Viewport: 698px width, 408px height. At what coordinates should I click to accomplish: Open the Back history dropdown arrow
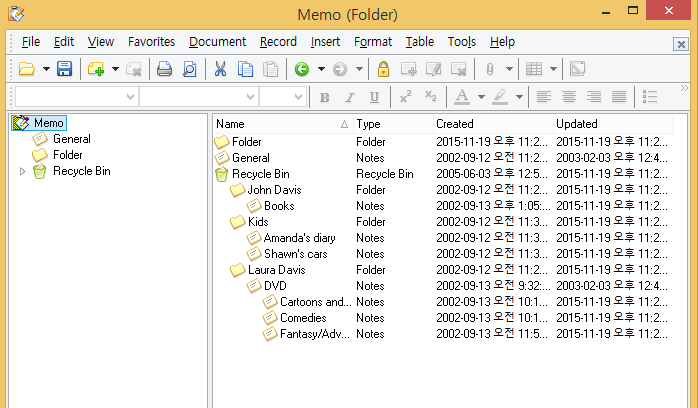pyautogui.click(x=321, y=69)
